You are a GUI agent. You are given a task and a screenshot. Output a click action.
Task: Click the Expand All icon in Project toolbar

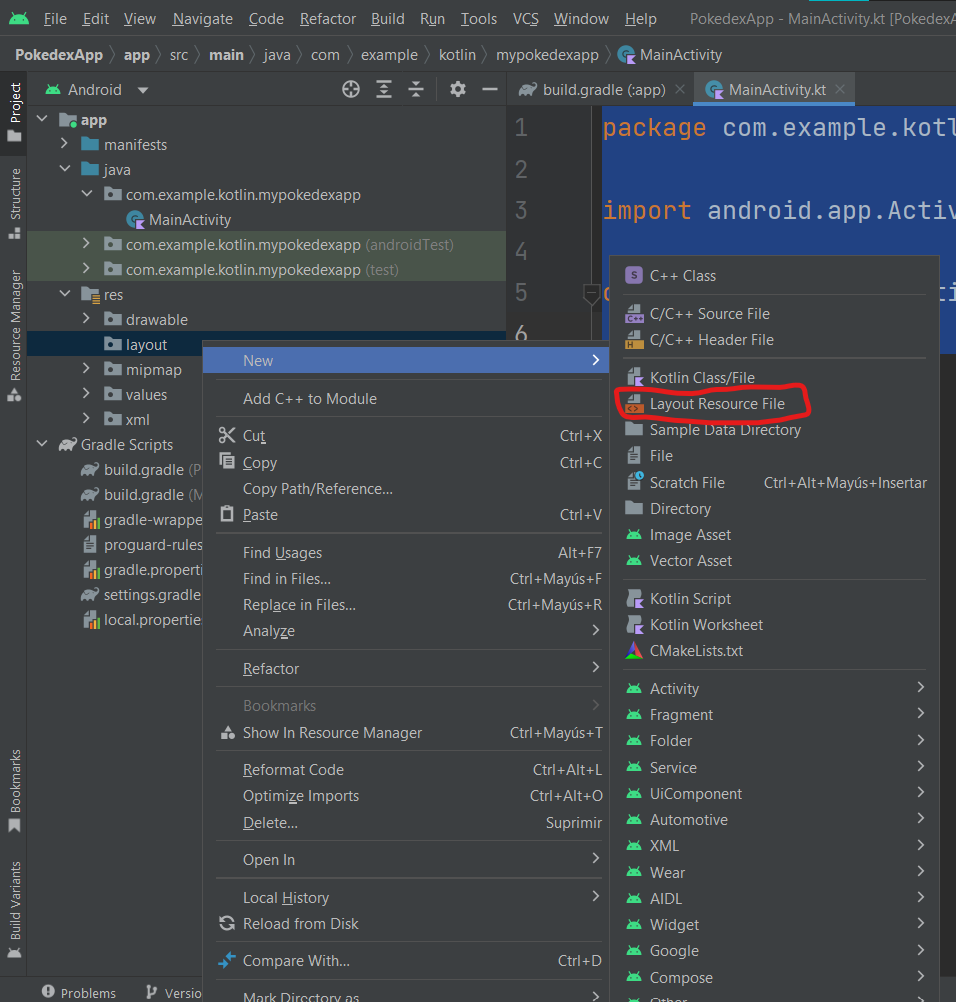(384, 90)
